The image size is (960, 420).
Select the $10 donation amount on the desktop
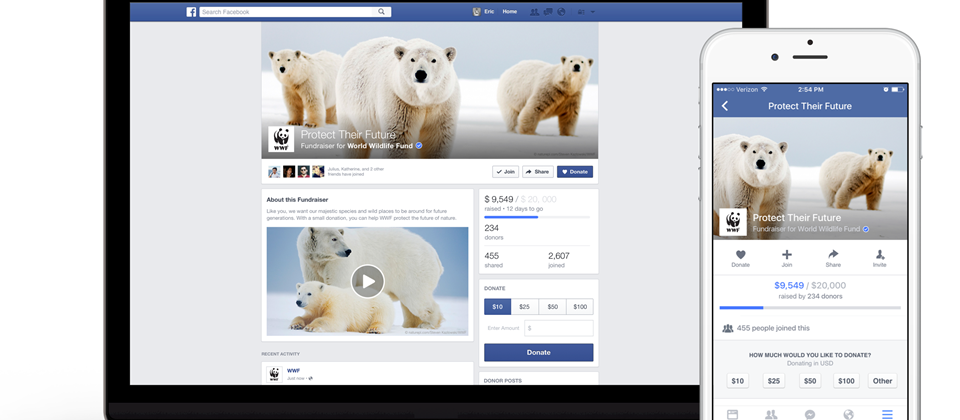click(498, 307)
